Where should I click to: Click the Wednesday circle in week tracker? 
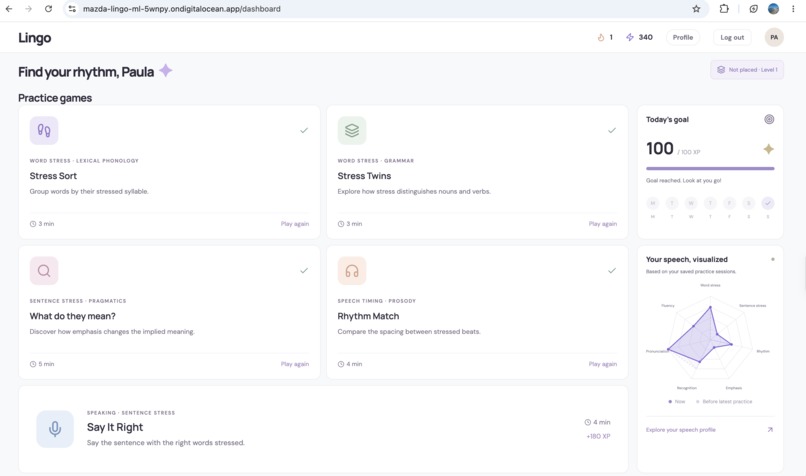click(691, 203)
